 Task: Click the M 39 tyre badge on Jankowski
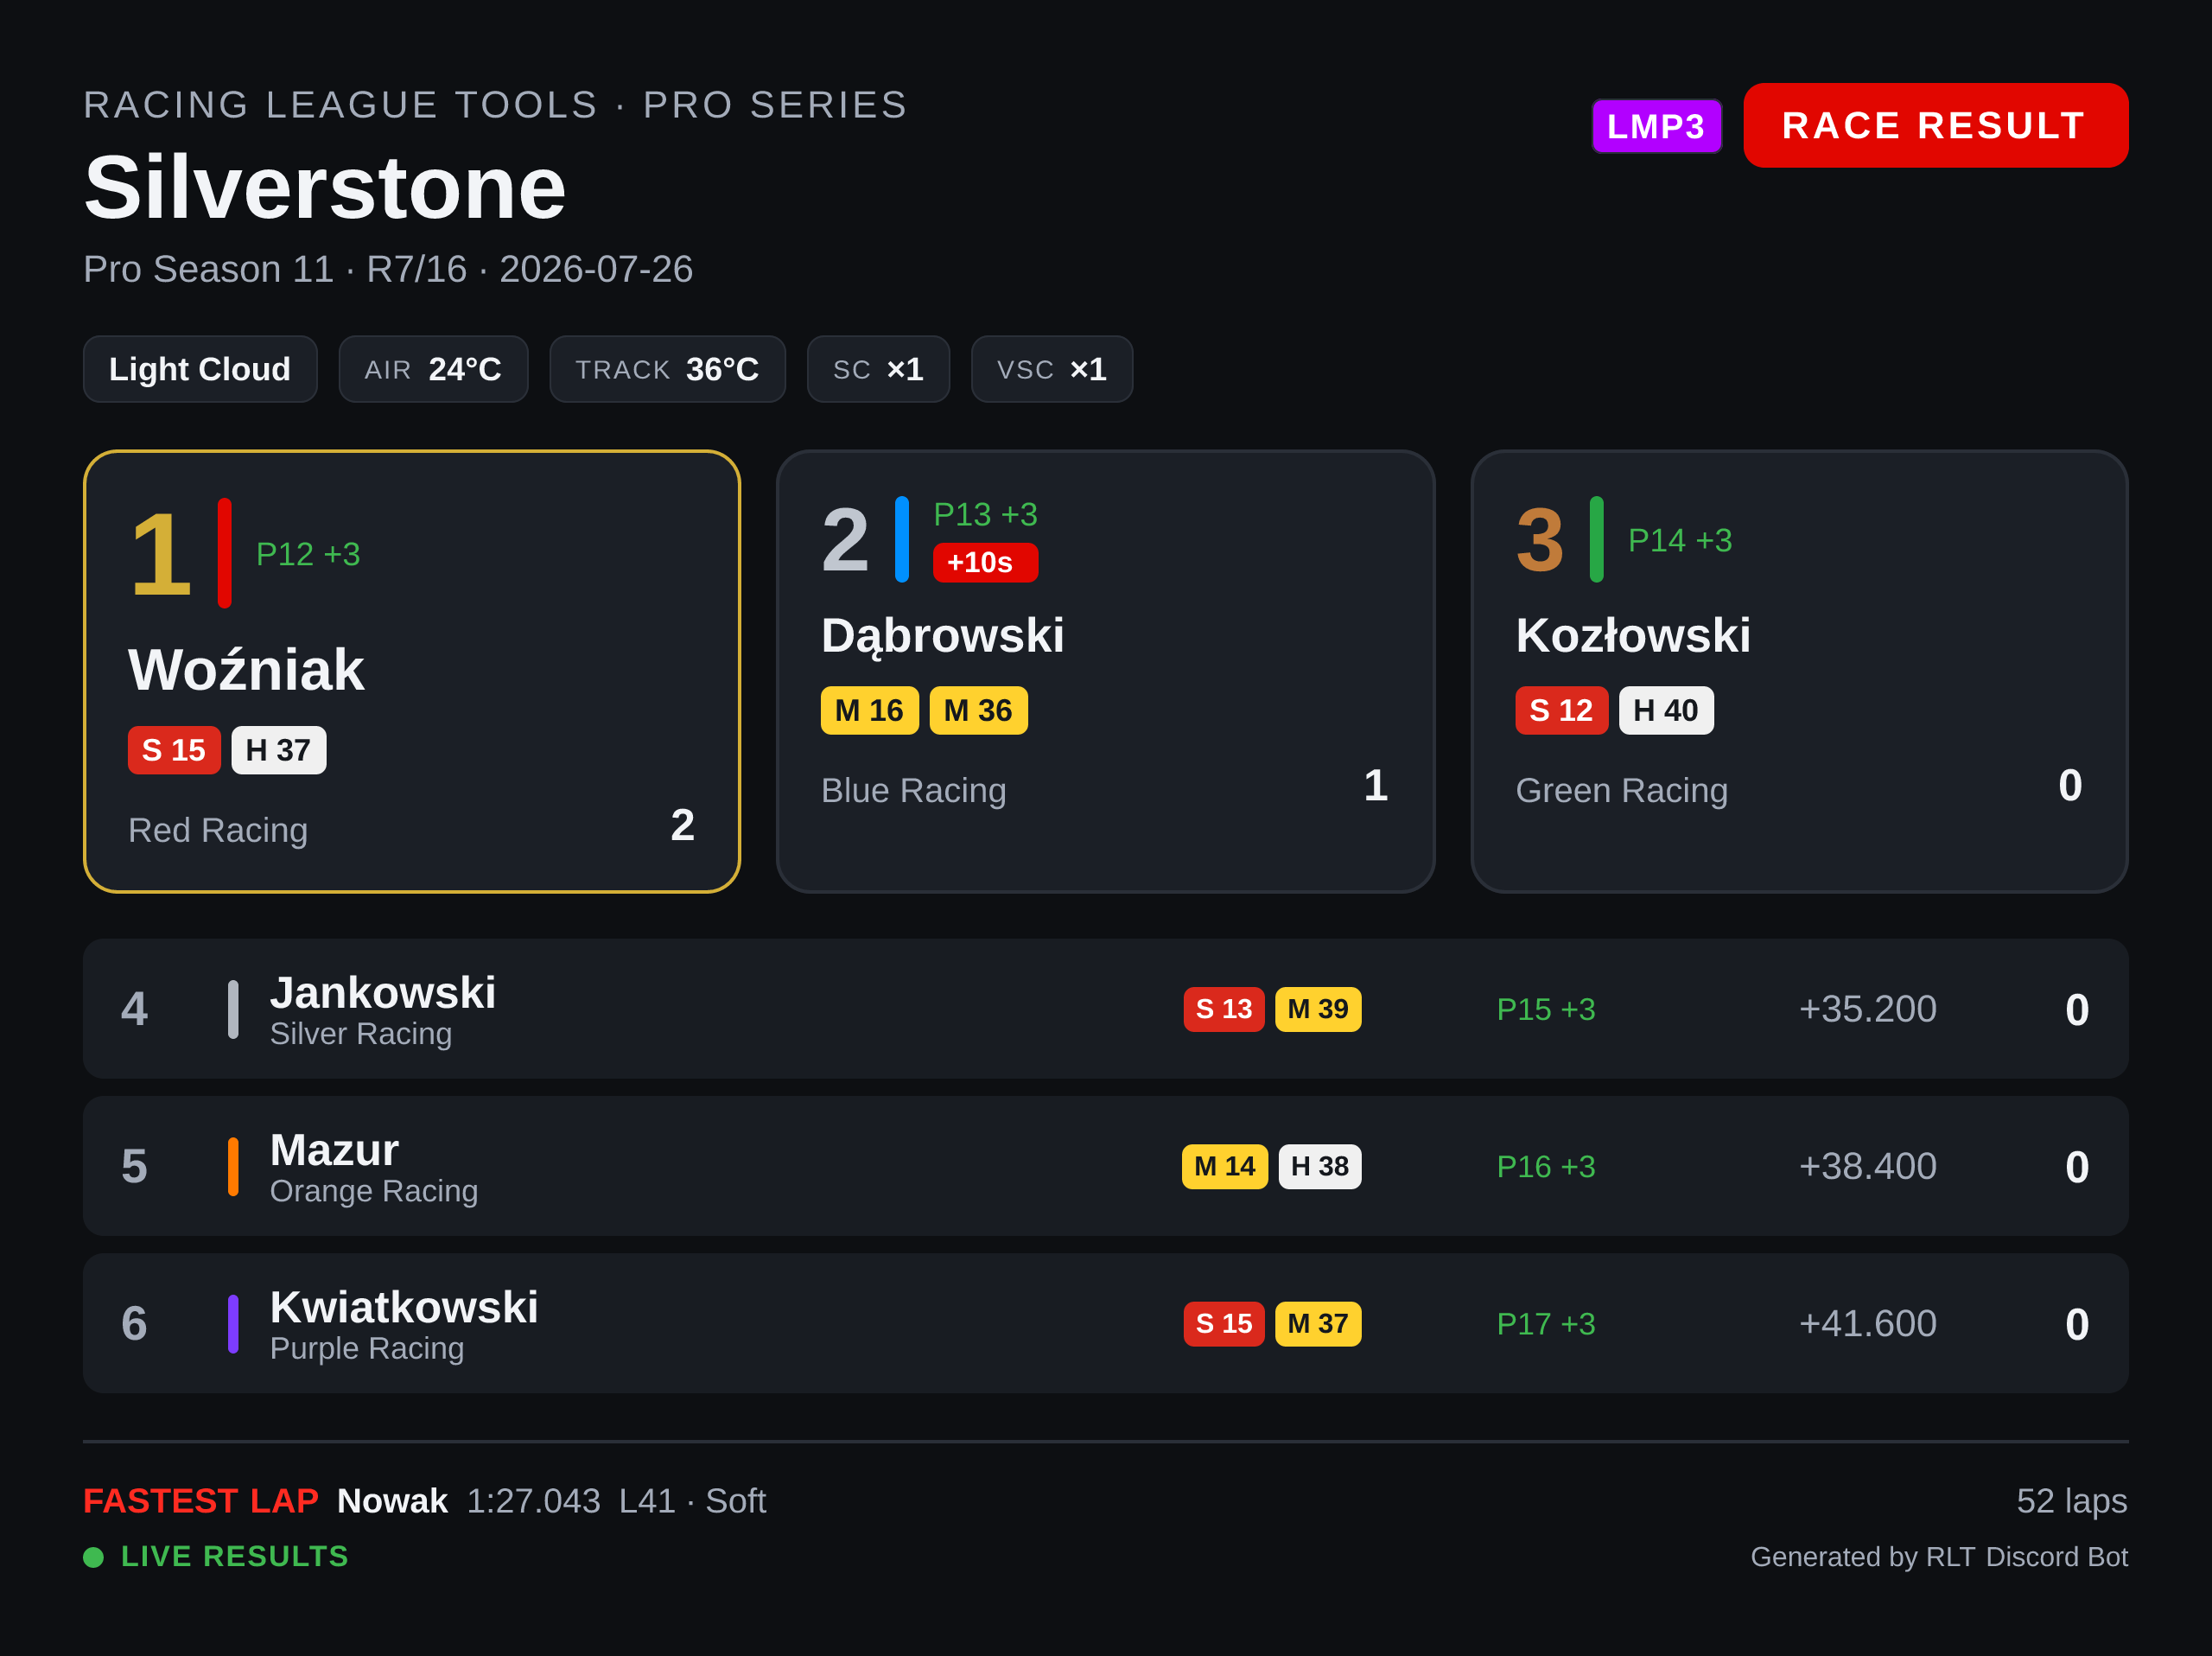point(1318,1009)
